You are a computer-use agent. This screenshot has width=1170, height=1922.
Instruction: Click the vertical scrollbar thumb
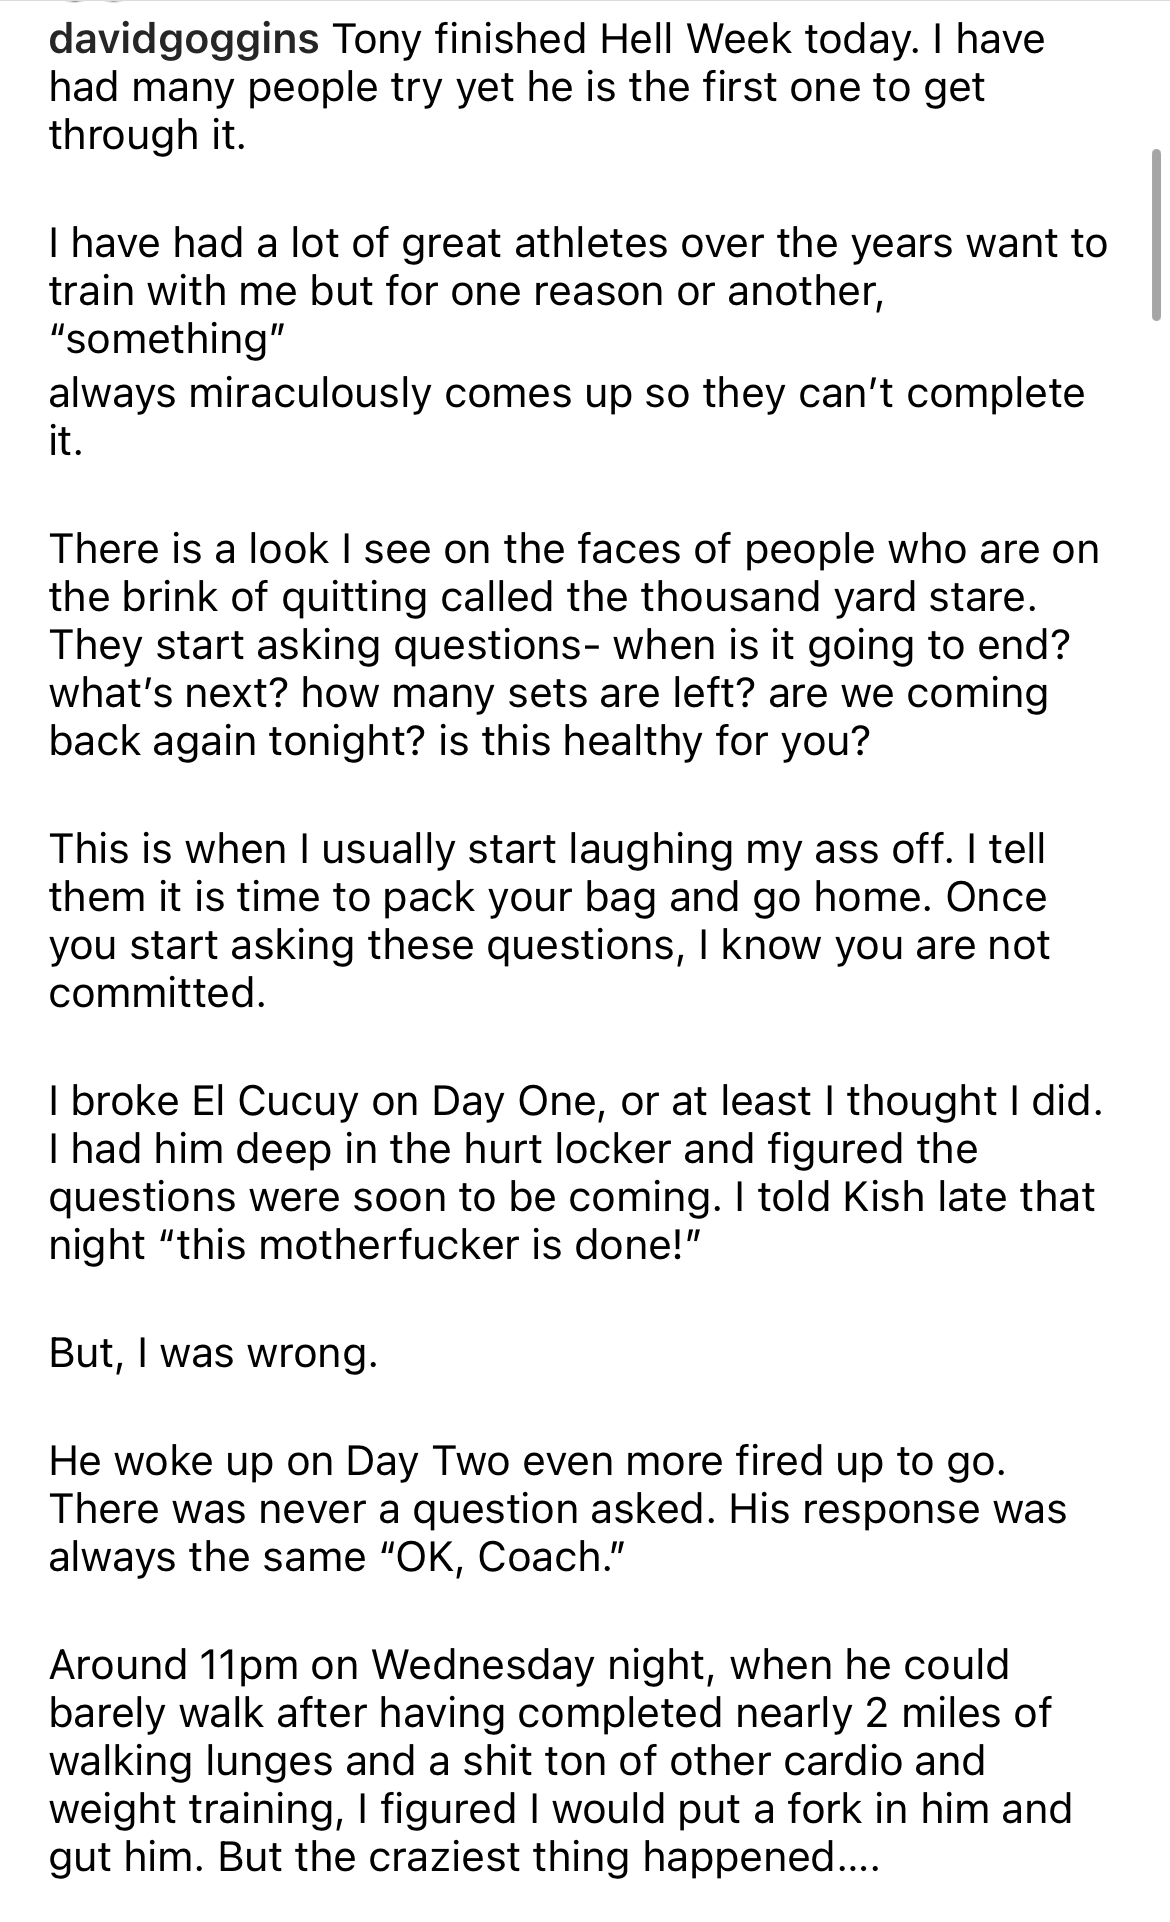[x=1155, y=235]
